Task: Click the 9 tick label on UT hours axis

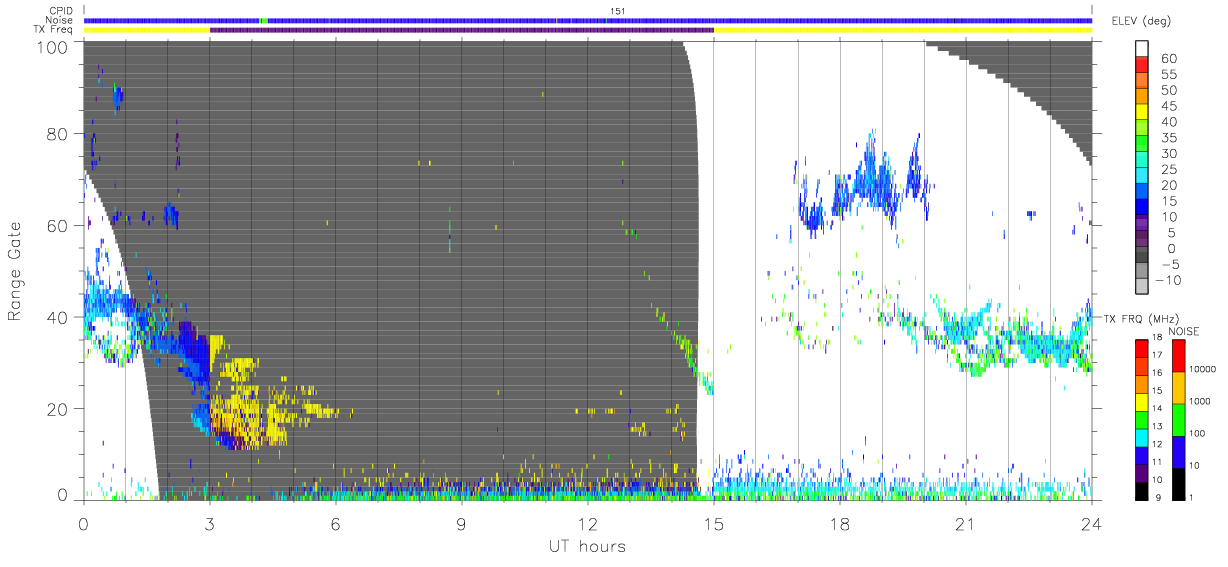Action: [x=462, y=523]
